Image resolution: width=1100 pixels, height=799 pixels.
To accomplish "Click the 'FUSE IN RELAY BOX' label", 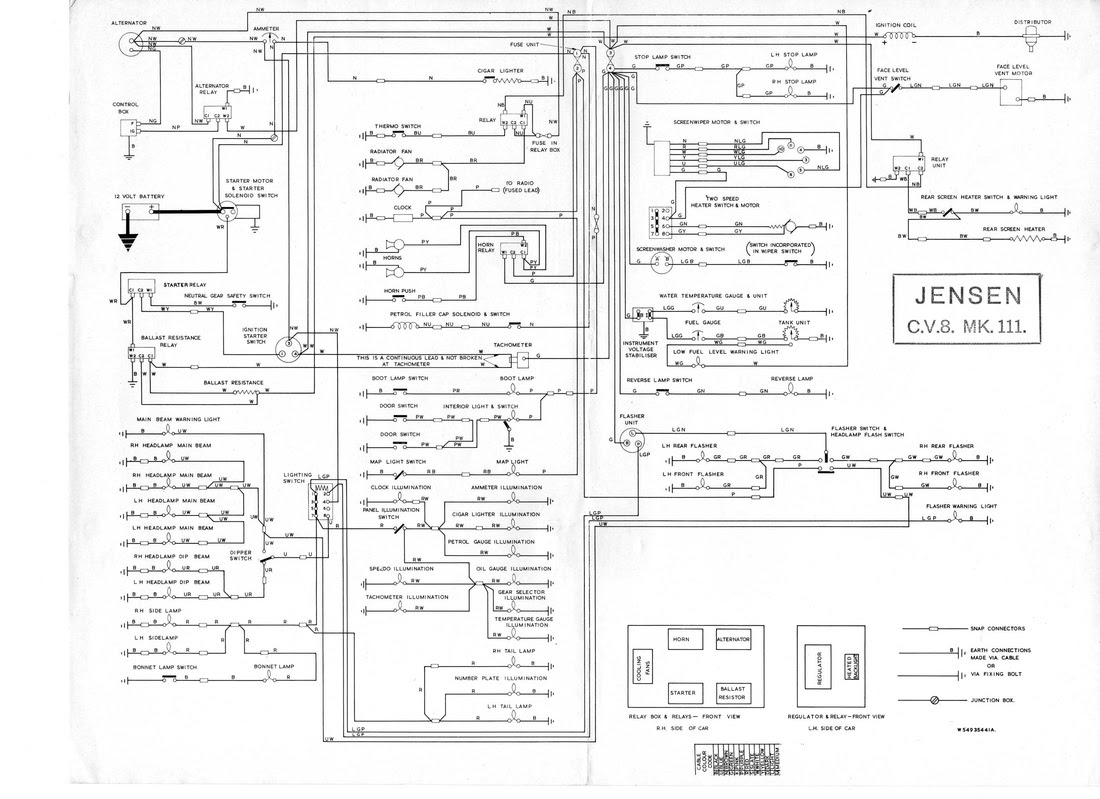I will [x=545, y=147].
